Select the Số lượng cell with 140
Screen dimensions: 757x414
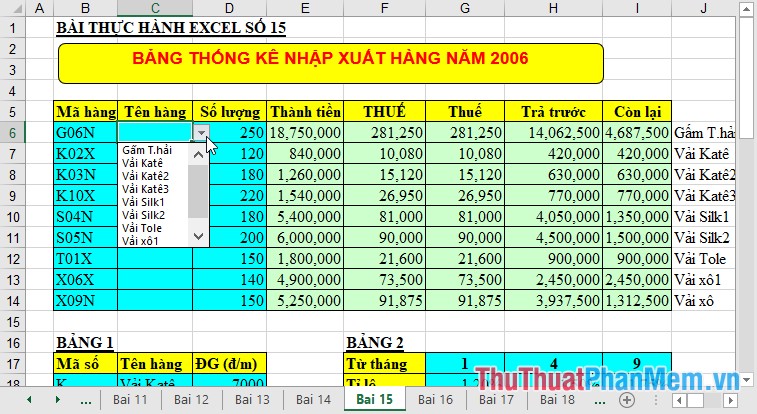tap(229, 279)
